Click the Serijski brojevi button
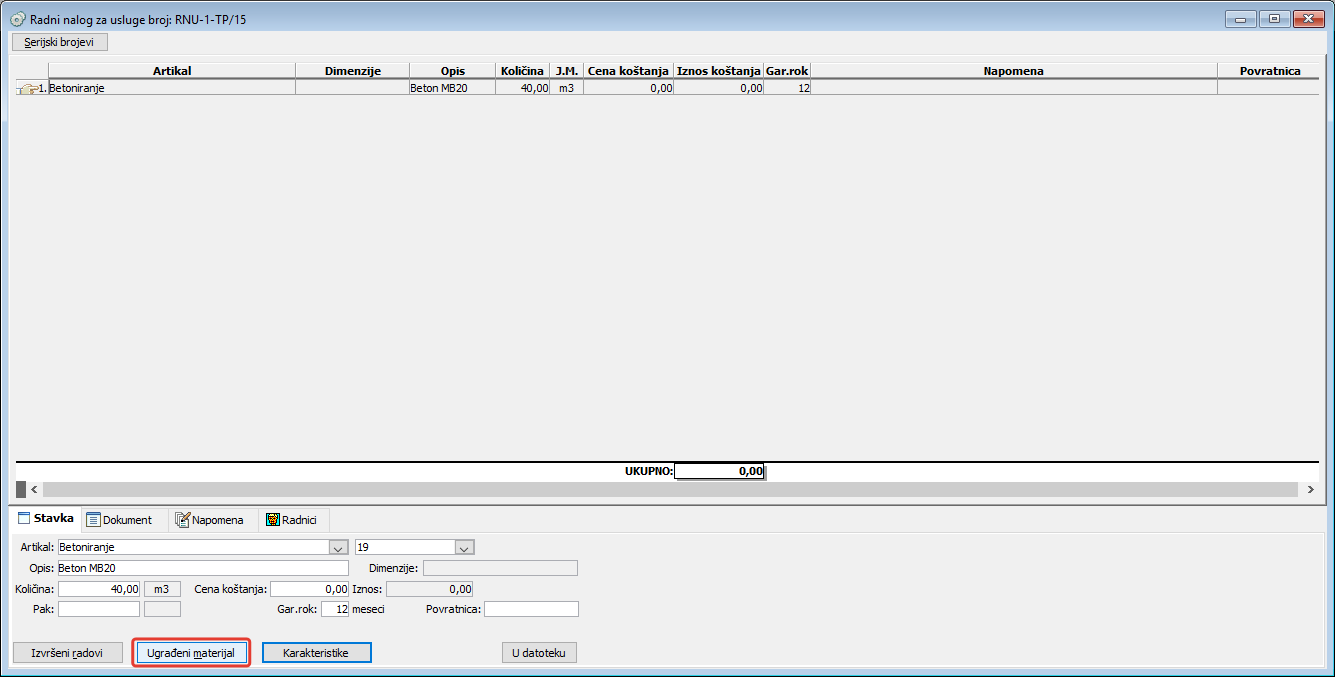The image size is (1335, 677). [59, 43]
